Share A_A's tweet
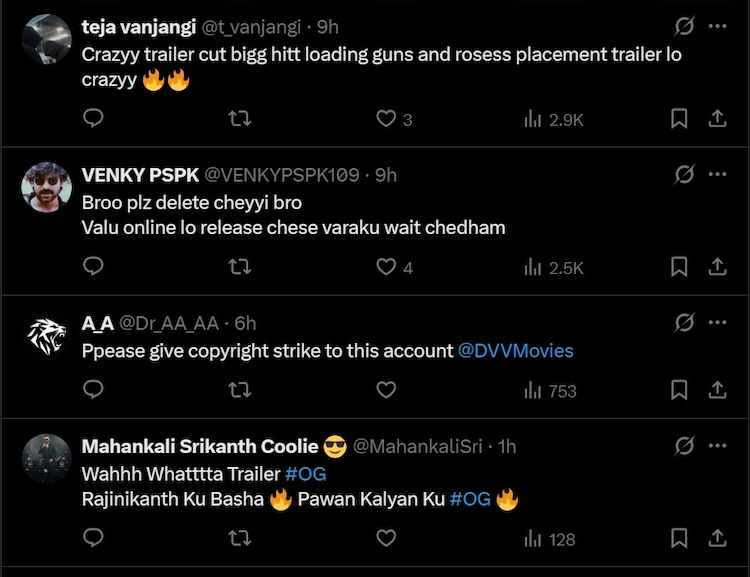Viewport: 750px width, 577px height. click(x=717, y=391)
